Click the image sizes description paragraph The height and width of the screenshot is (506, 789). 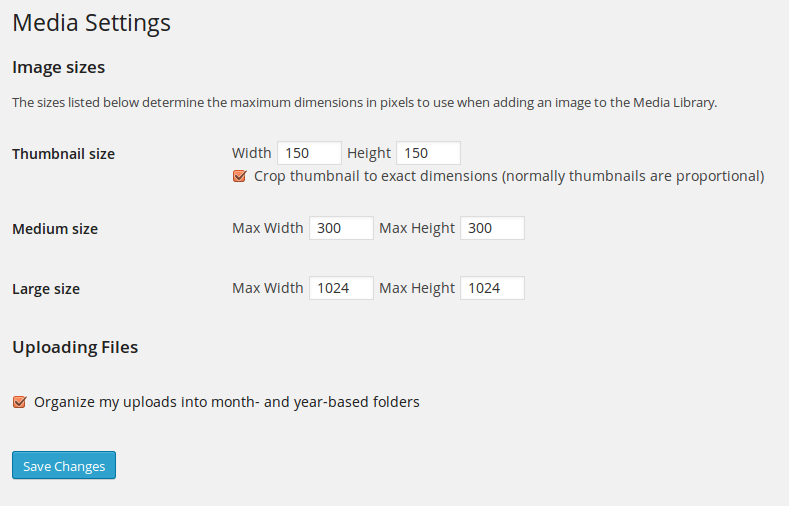click(x=364, y=103)
